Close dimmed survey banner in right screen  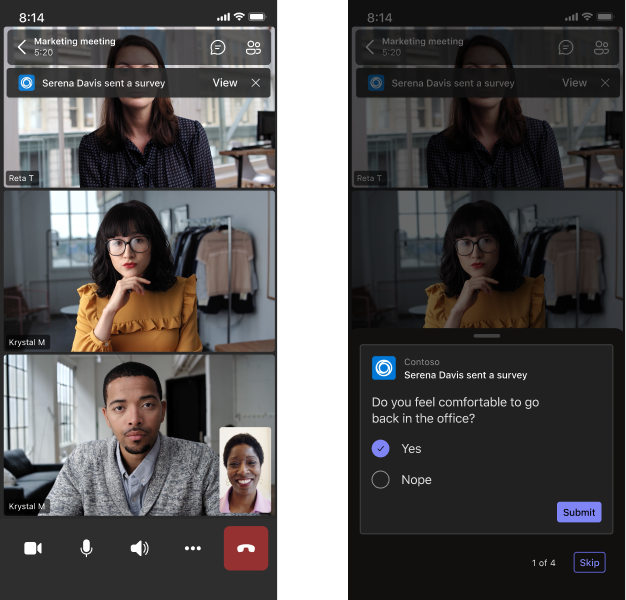coord(605,83)
